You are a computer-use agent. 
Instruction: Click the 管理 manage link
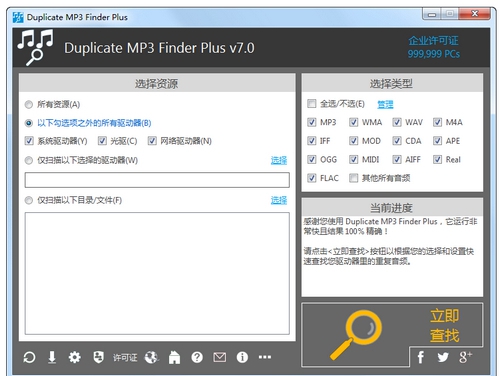pos(385,104)
